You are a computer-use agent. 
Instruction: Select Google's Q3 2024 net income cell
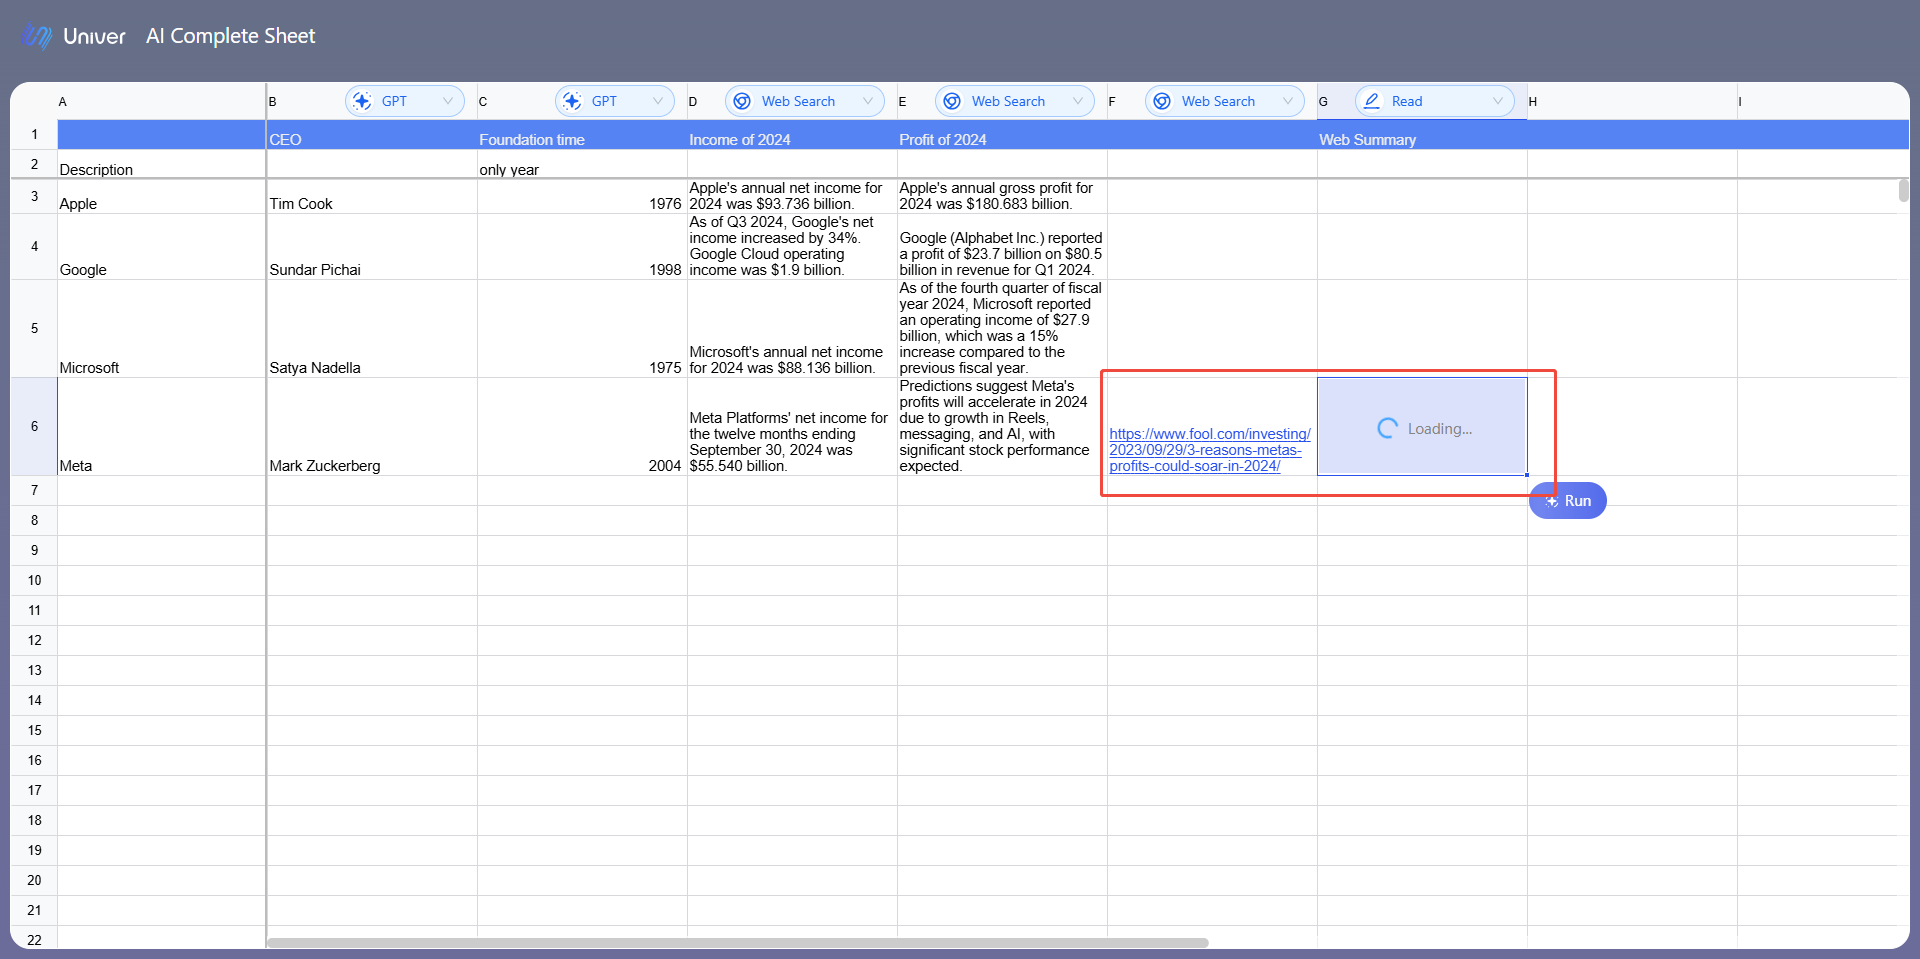pyautogui.click(x=792, y=247)
